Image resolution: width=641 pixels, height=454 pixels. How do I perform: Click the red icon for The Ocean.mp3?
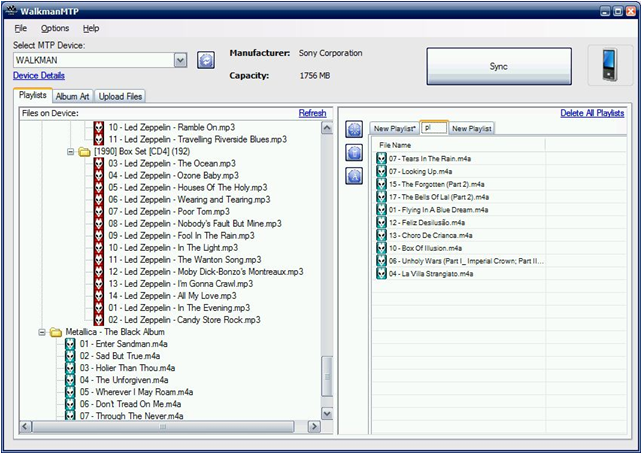pos(99,163)
